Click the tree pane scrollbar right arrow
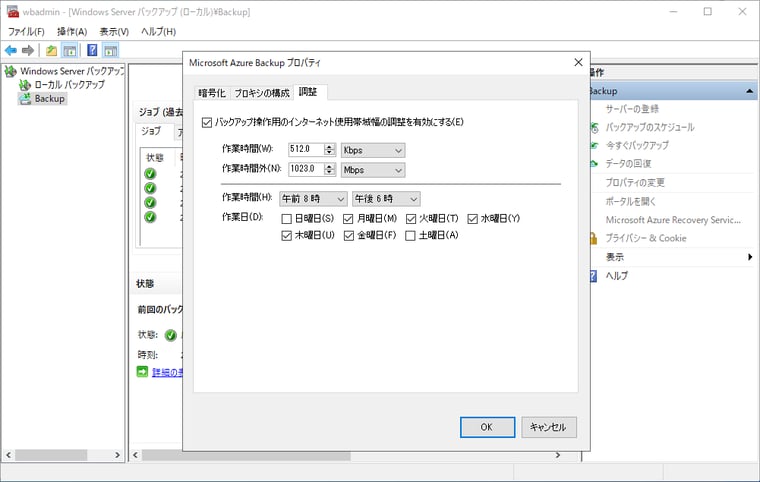Image resolution: width=760 pixels, height=482 pixels. click(x=117, y=455)
